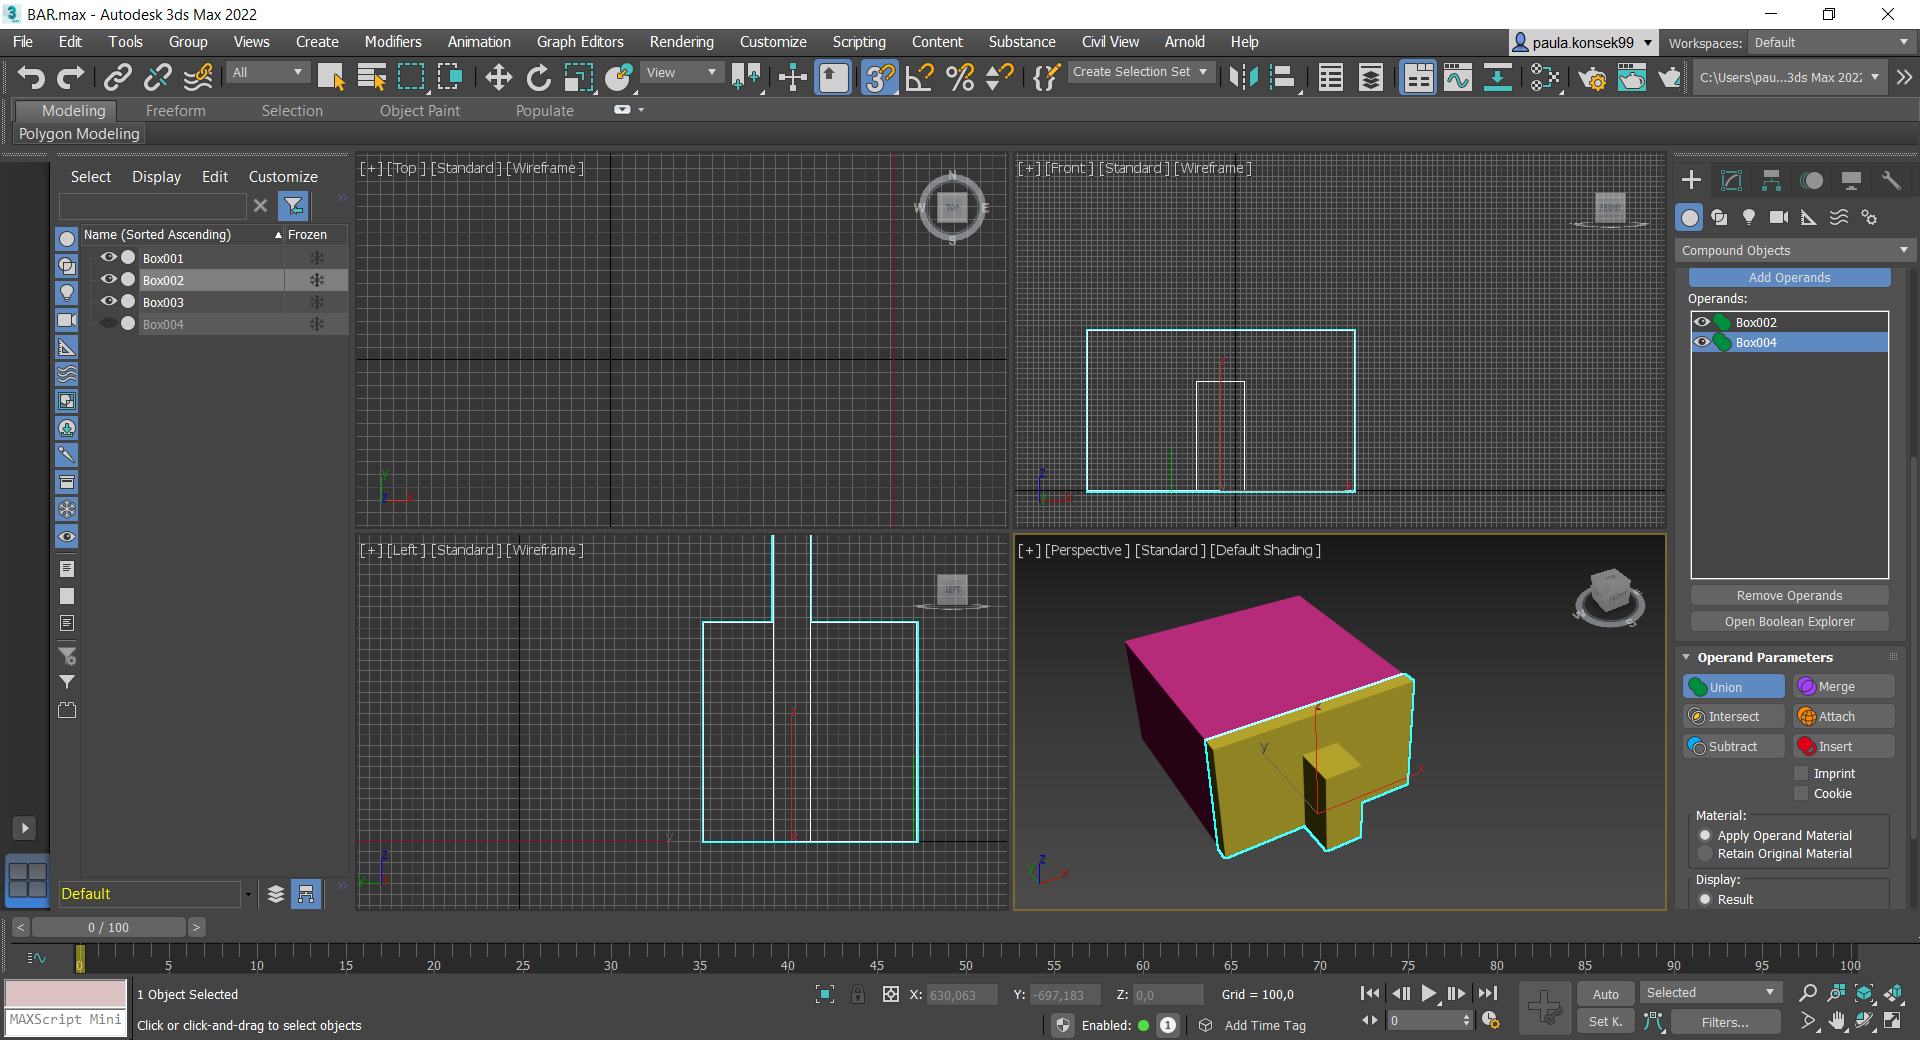Select the Lights category icon in Create panel

pyautogui.click(x=1749, y=217)
